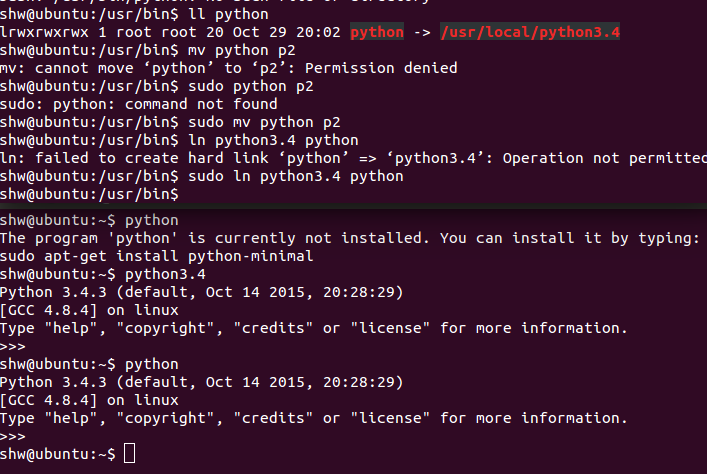The height and width of the screenshot is (474, 707).
Task: Click the first 'Python 3.4.3' version line
Action: [x=202, y=292]
